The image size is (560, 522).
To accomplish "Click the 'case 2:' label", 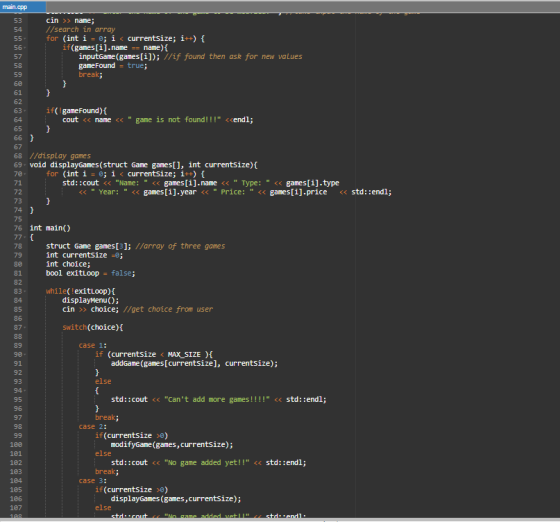I will [92, 427].
